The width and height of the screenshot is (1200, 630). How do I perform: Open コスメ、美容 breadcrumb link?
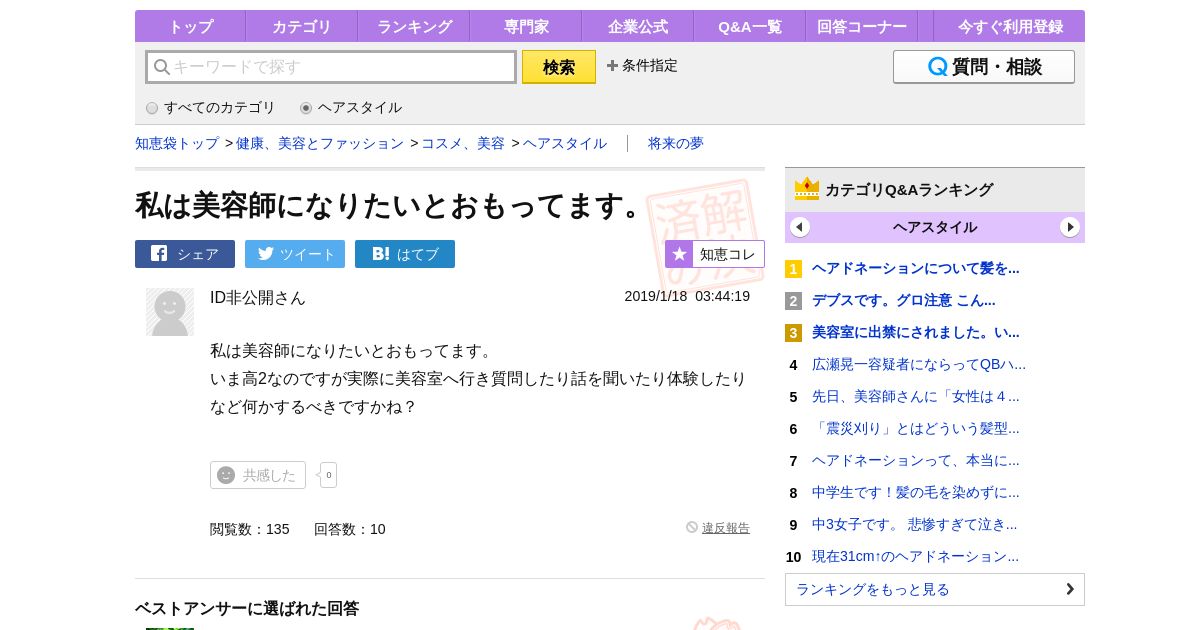pyautogui.click(x=463, y=143)
